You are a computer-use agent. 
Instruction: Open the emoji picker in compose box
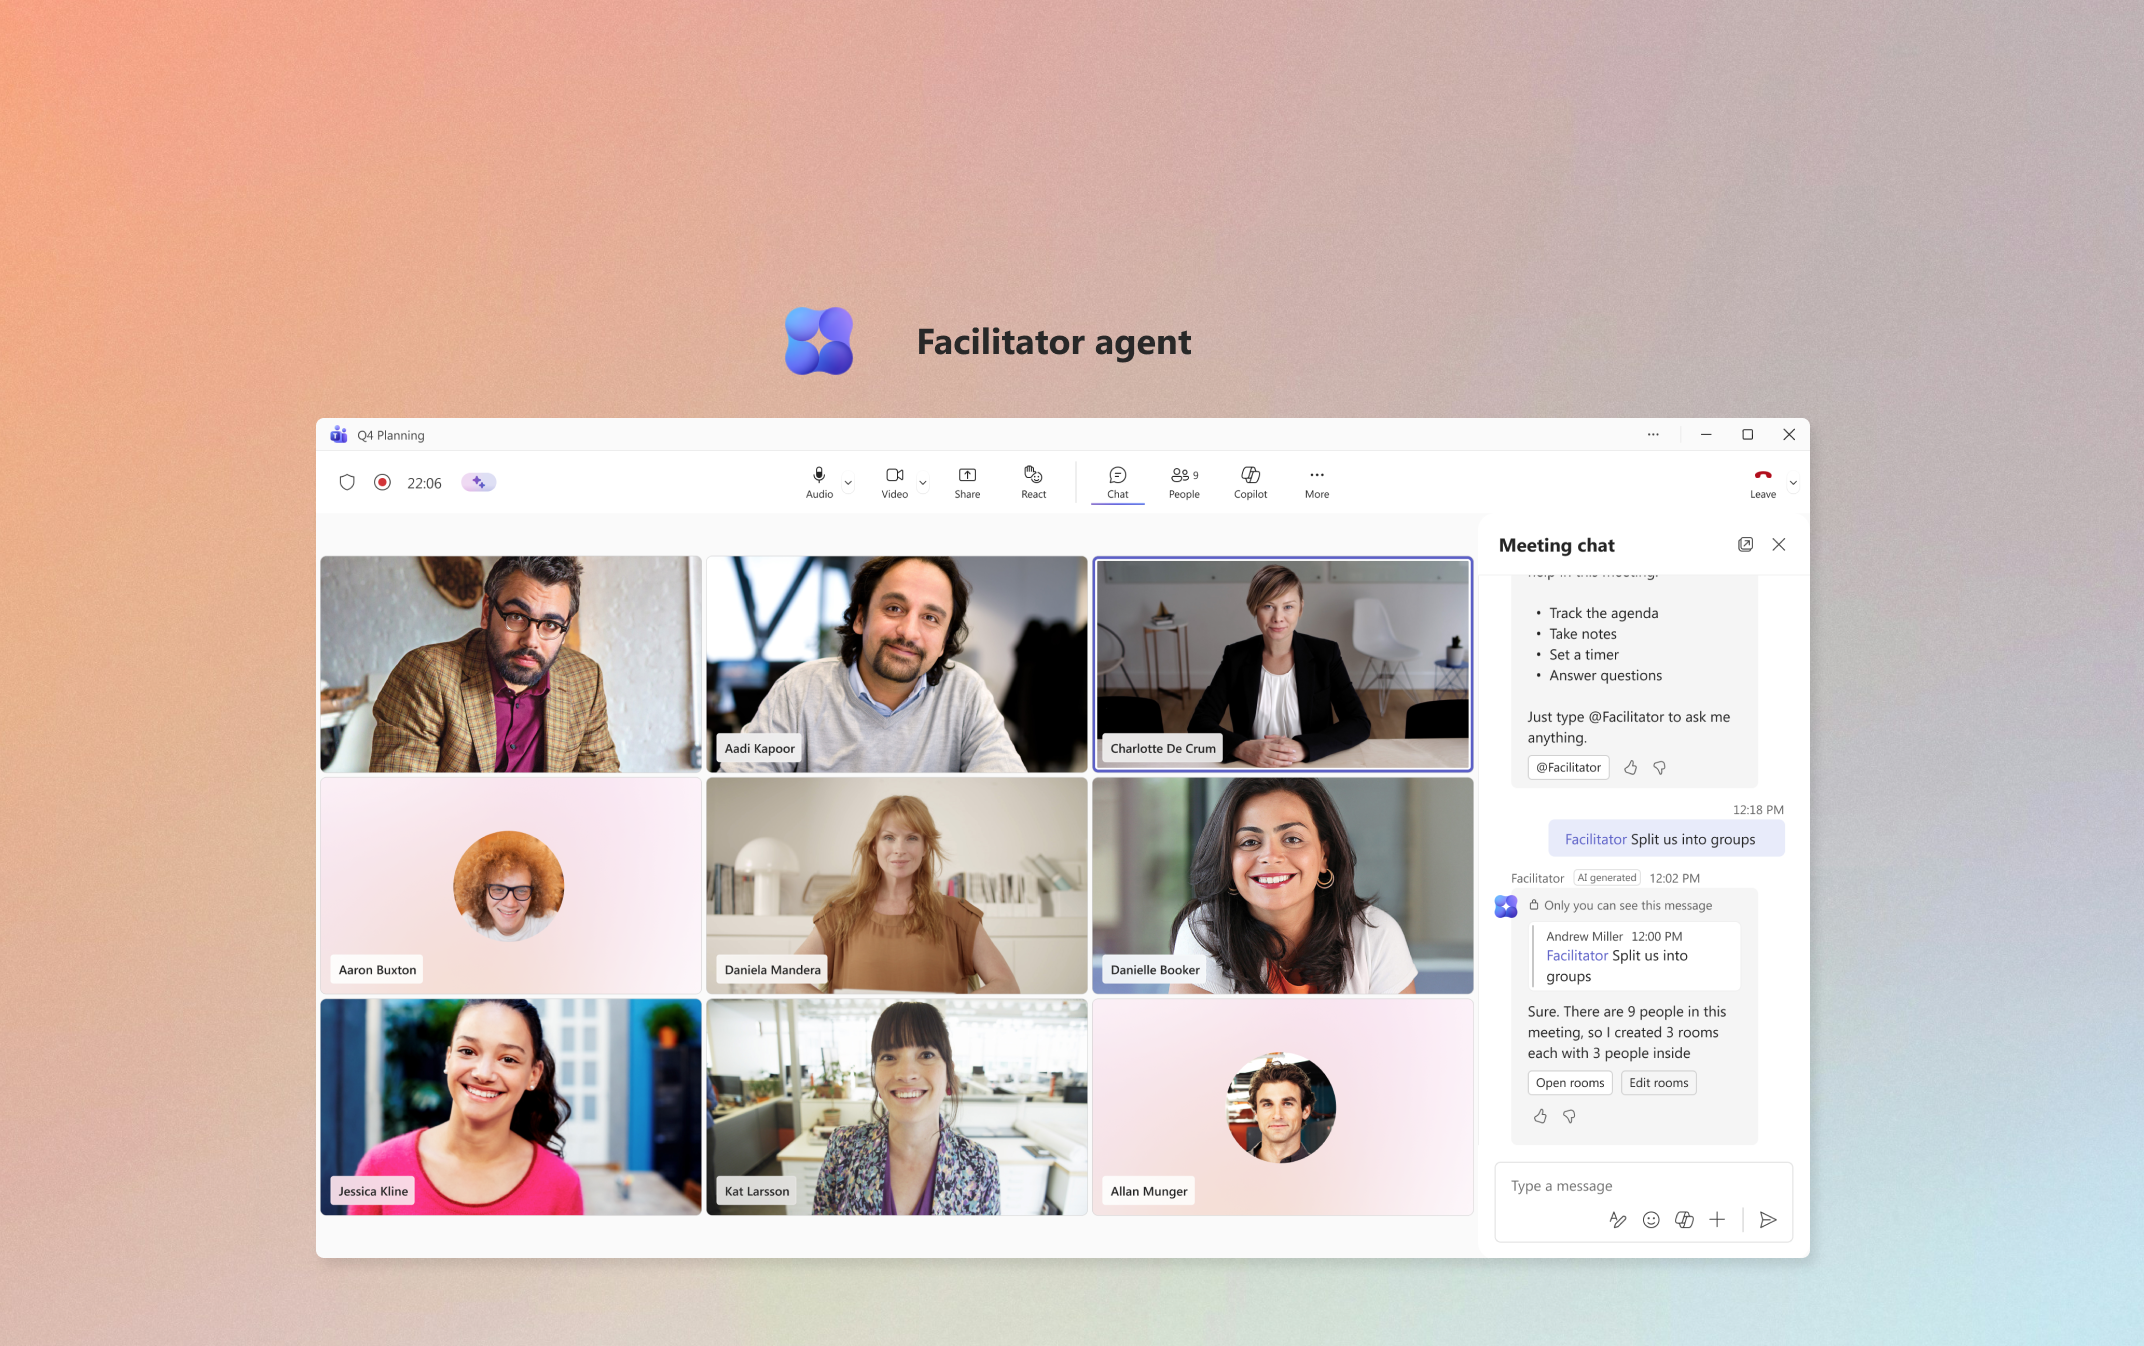pyautogui.click(x=1651, y=1219)
